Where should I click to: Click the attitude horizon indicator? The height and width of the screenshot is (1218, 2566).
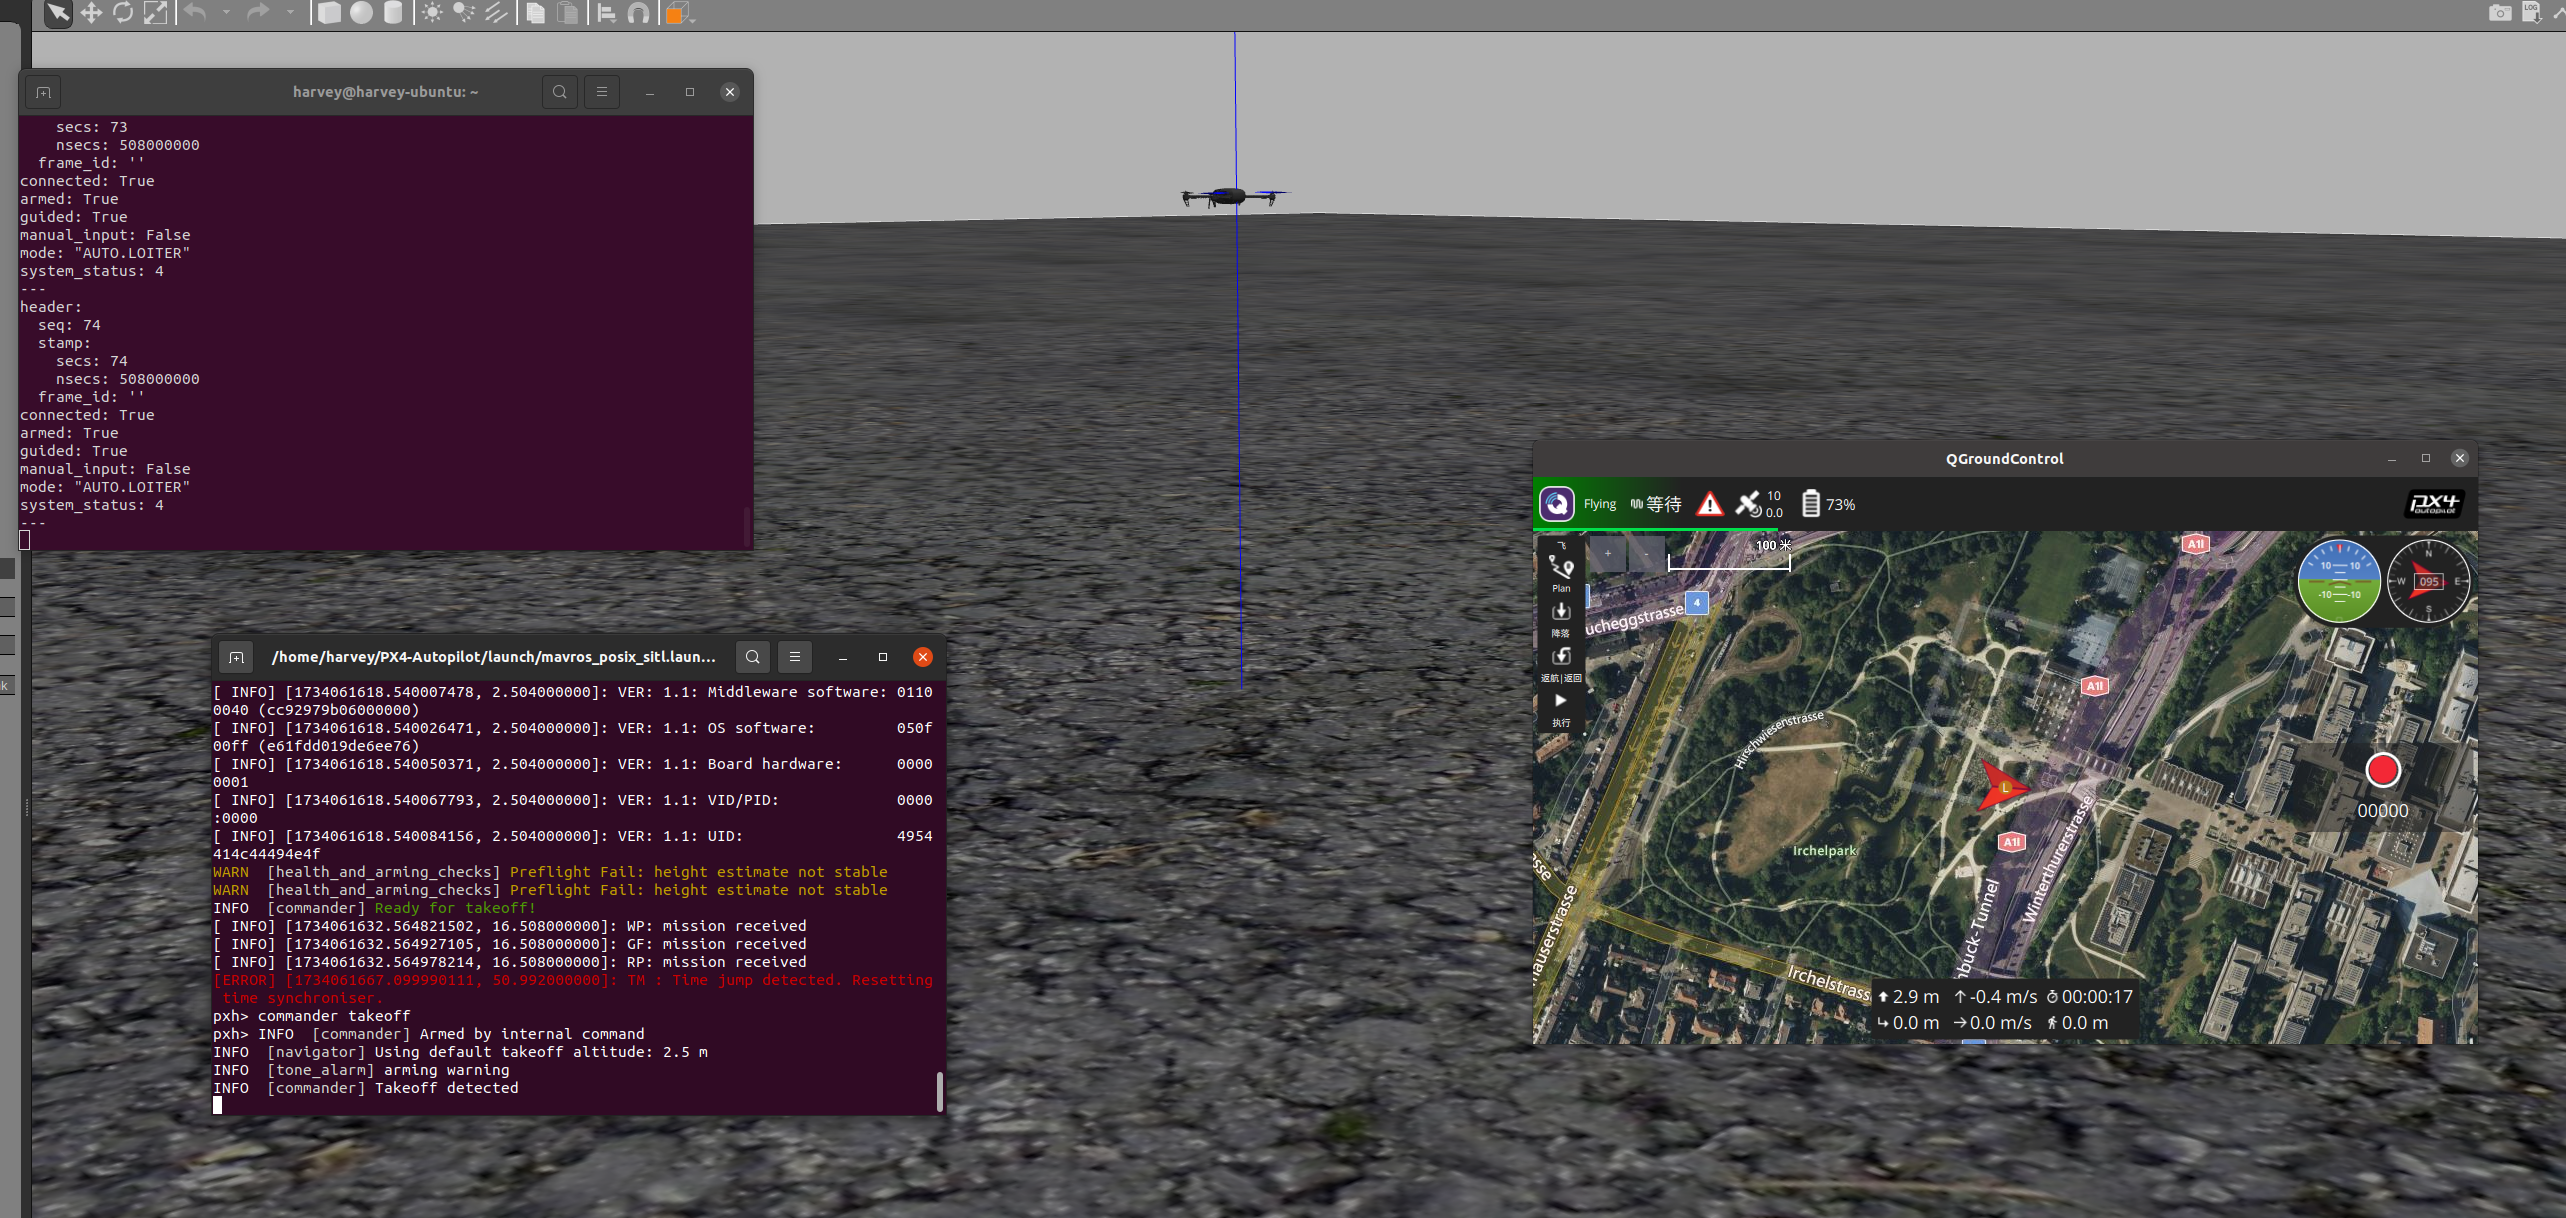click(2339, 581)
